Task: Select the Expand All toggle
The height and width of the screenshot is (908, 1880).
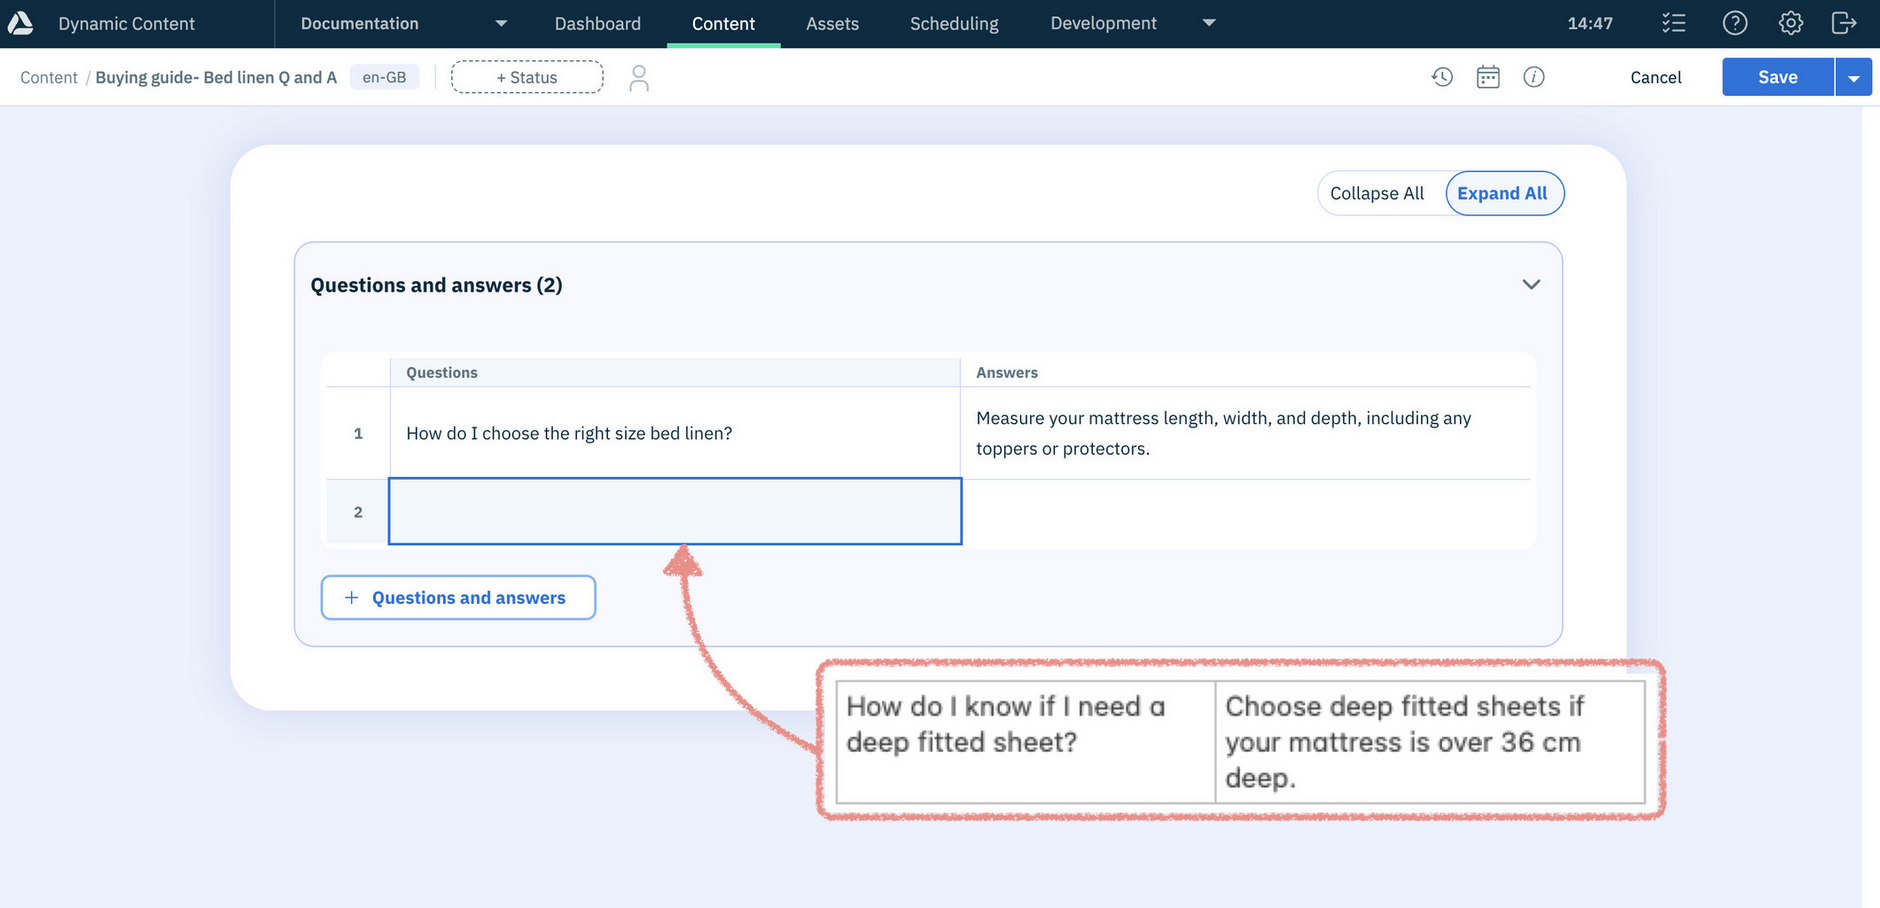Action: point(1502,193)
